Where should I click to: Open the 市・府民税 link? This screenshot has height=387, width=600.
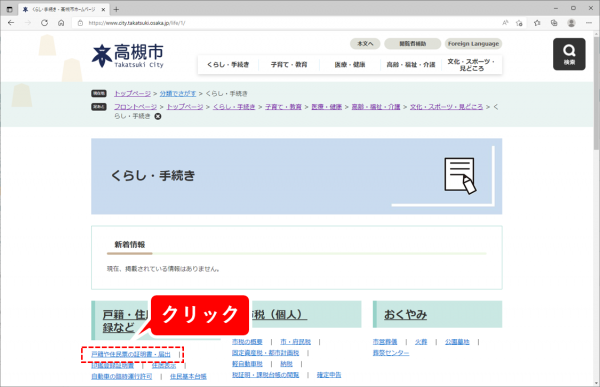(x=295, y=342)
